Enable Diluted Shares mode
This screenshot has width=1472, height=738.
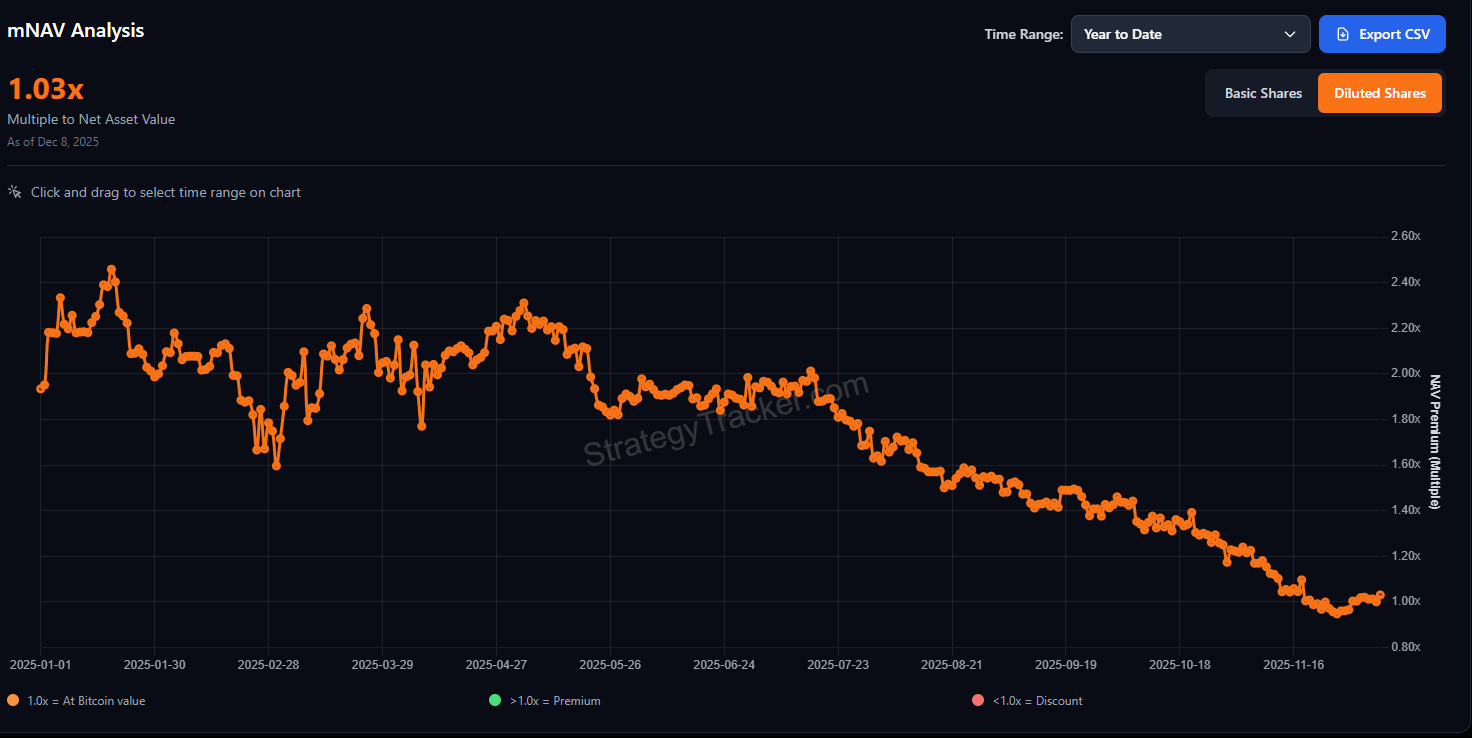coord(1380,92)
